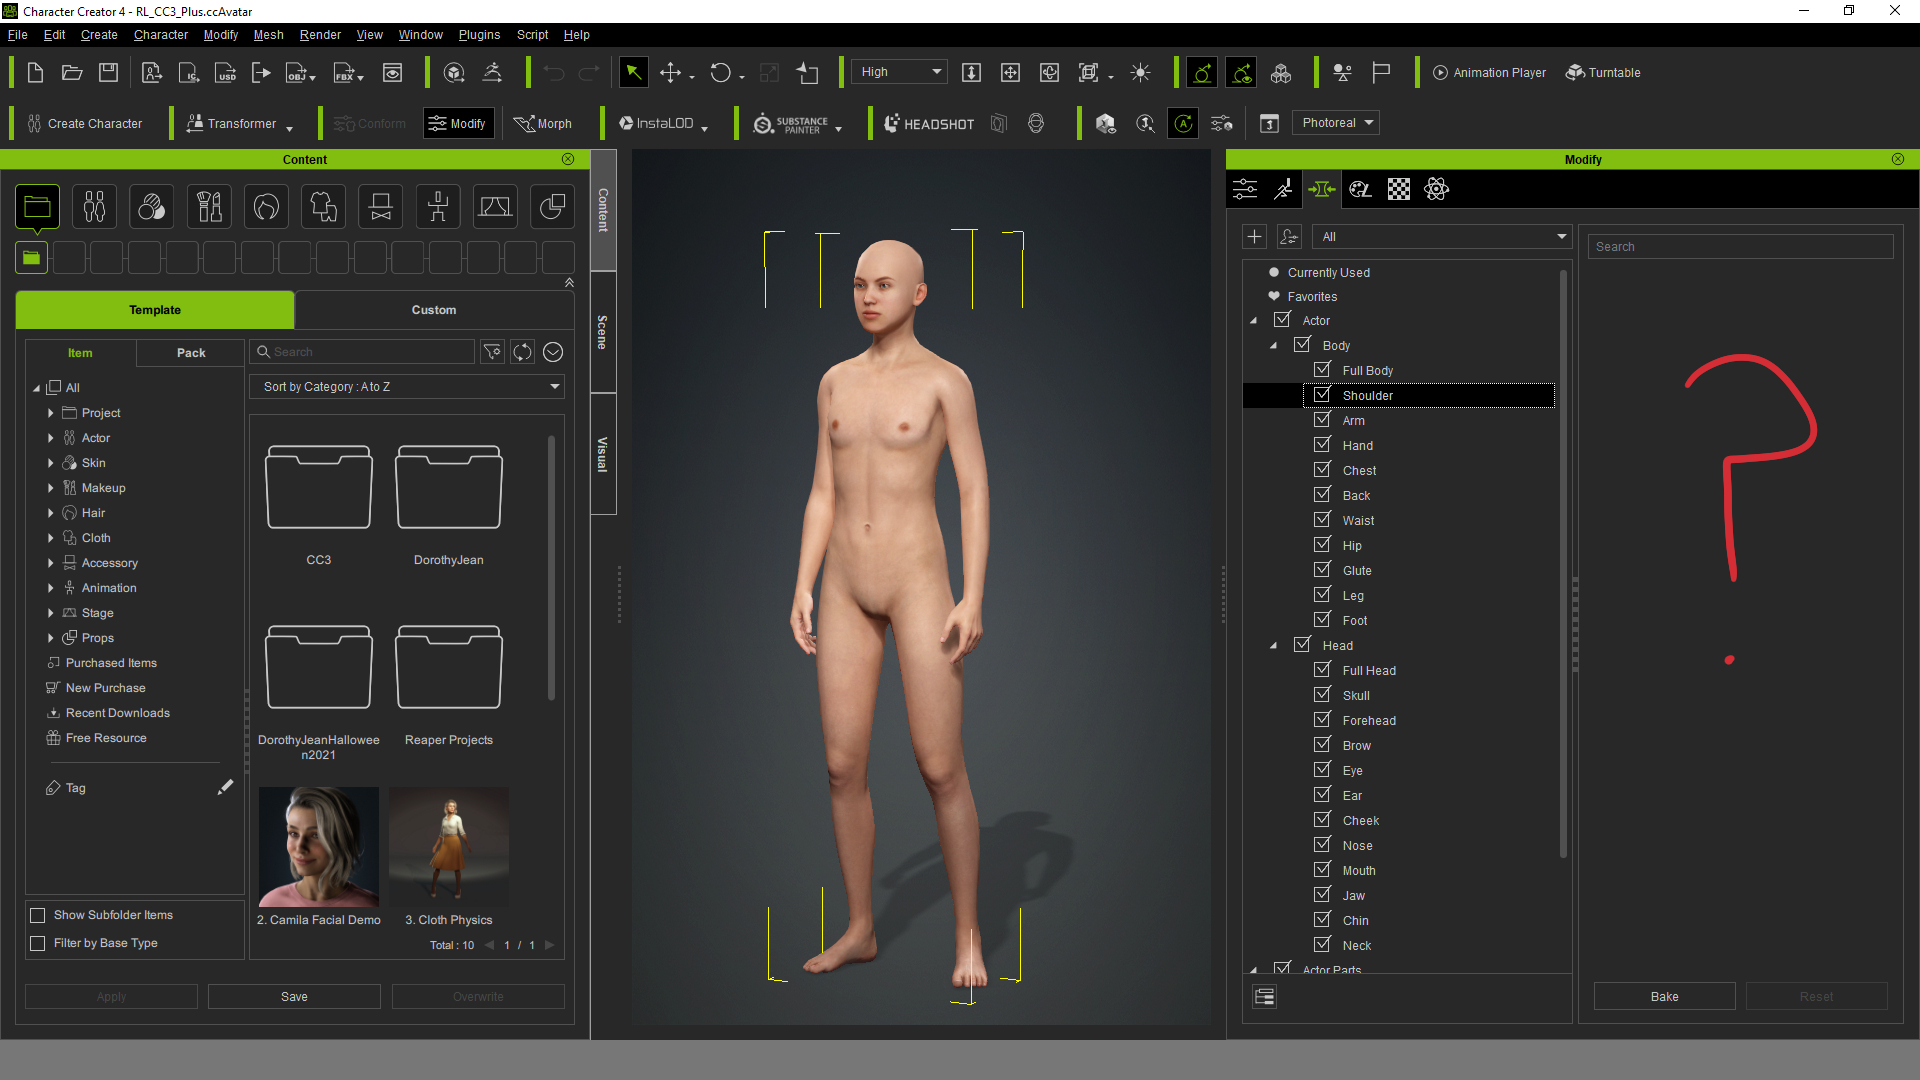Open the Animation content category icon
Viewport: 1920px width, 1080px height.
tap(438, 207)
